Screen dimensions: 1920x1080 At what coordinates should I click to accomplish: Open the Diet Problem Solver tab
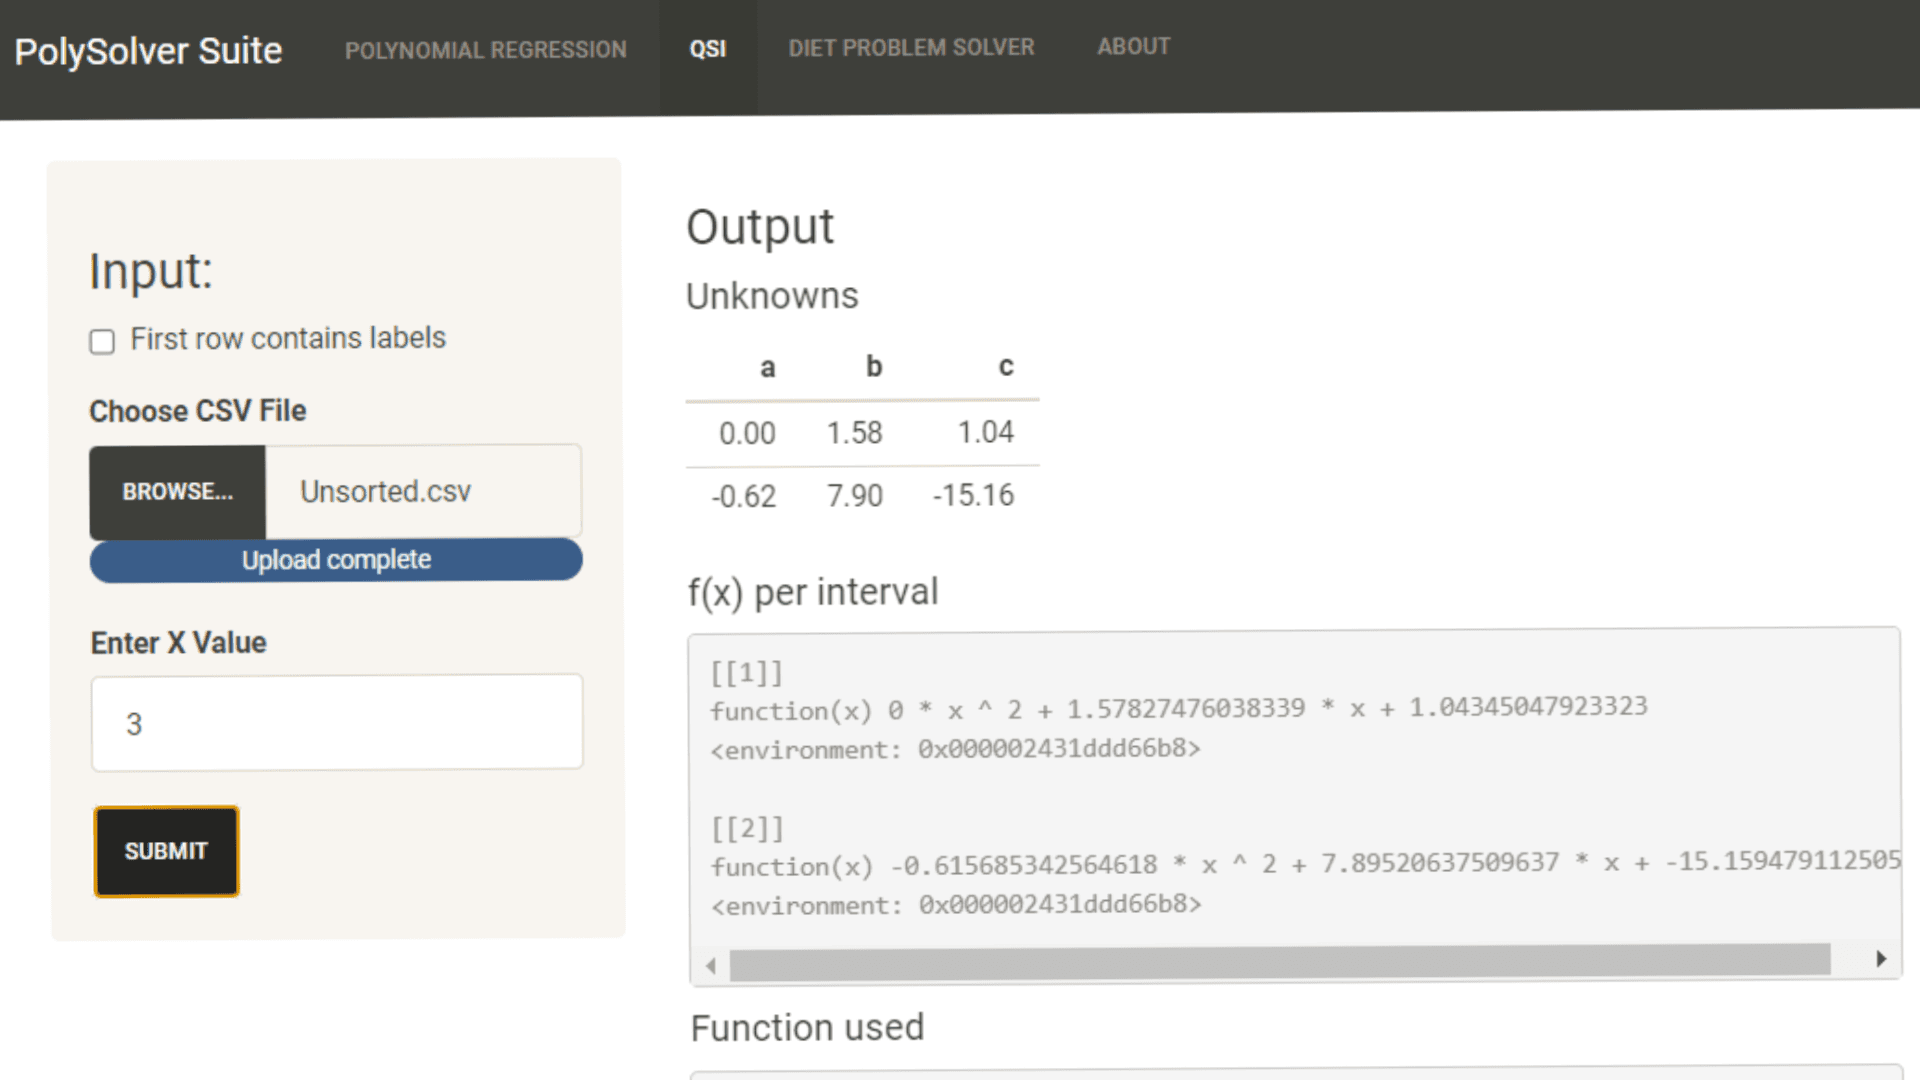911,48
